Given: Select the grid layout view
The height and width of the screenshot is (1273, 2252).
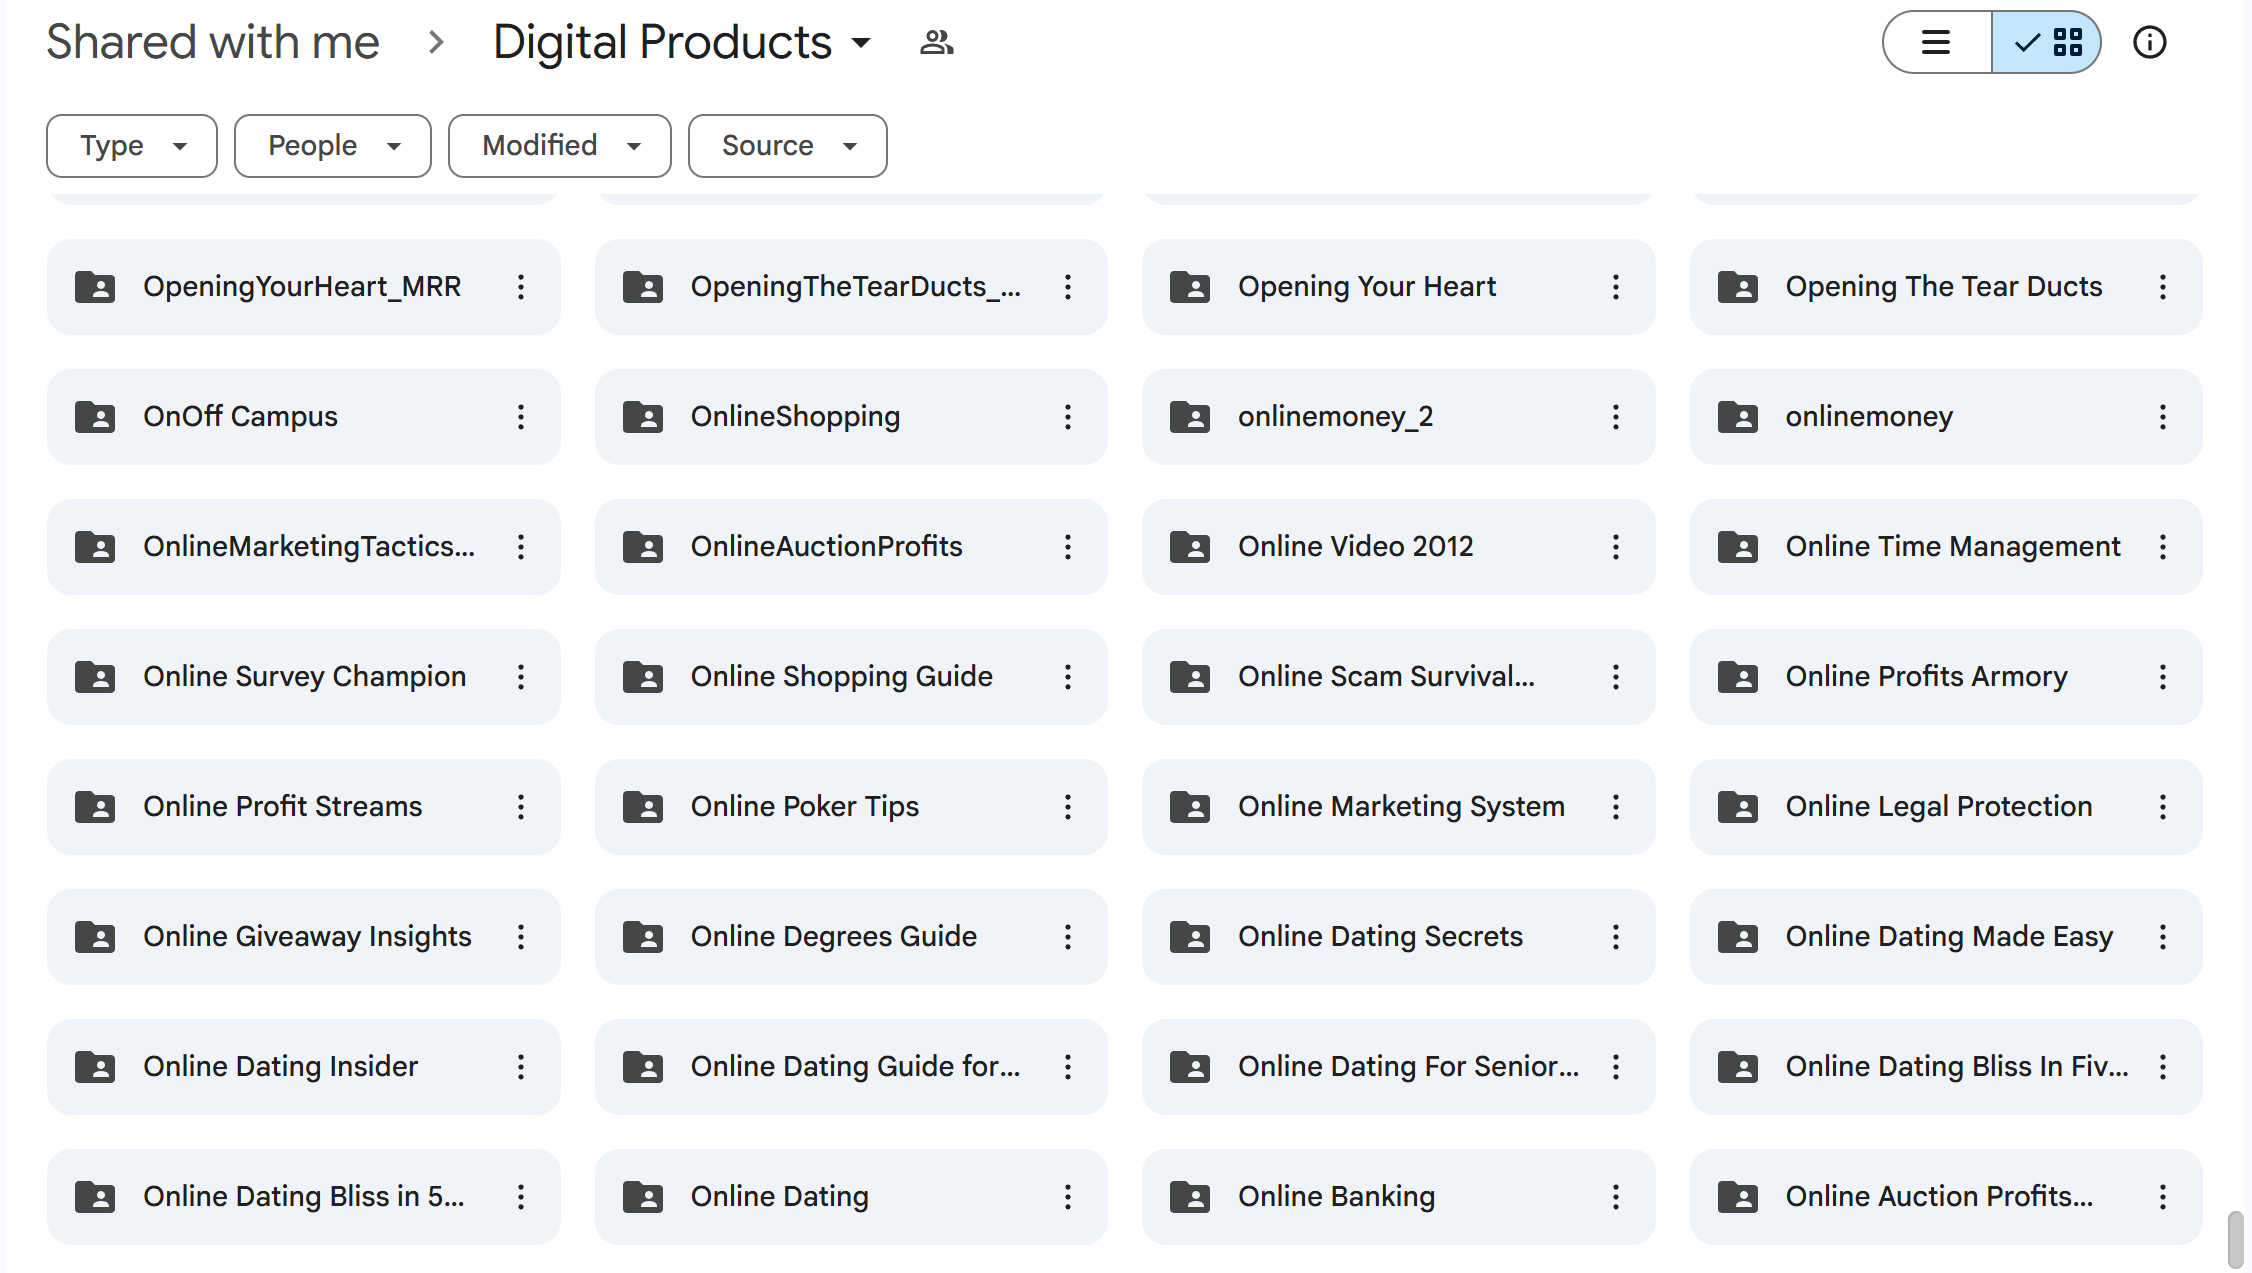Looking at the screenshot, I should [x=2046, y=43].
